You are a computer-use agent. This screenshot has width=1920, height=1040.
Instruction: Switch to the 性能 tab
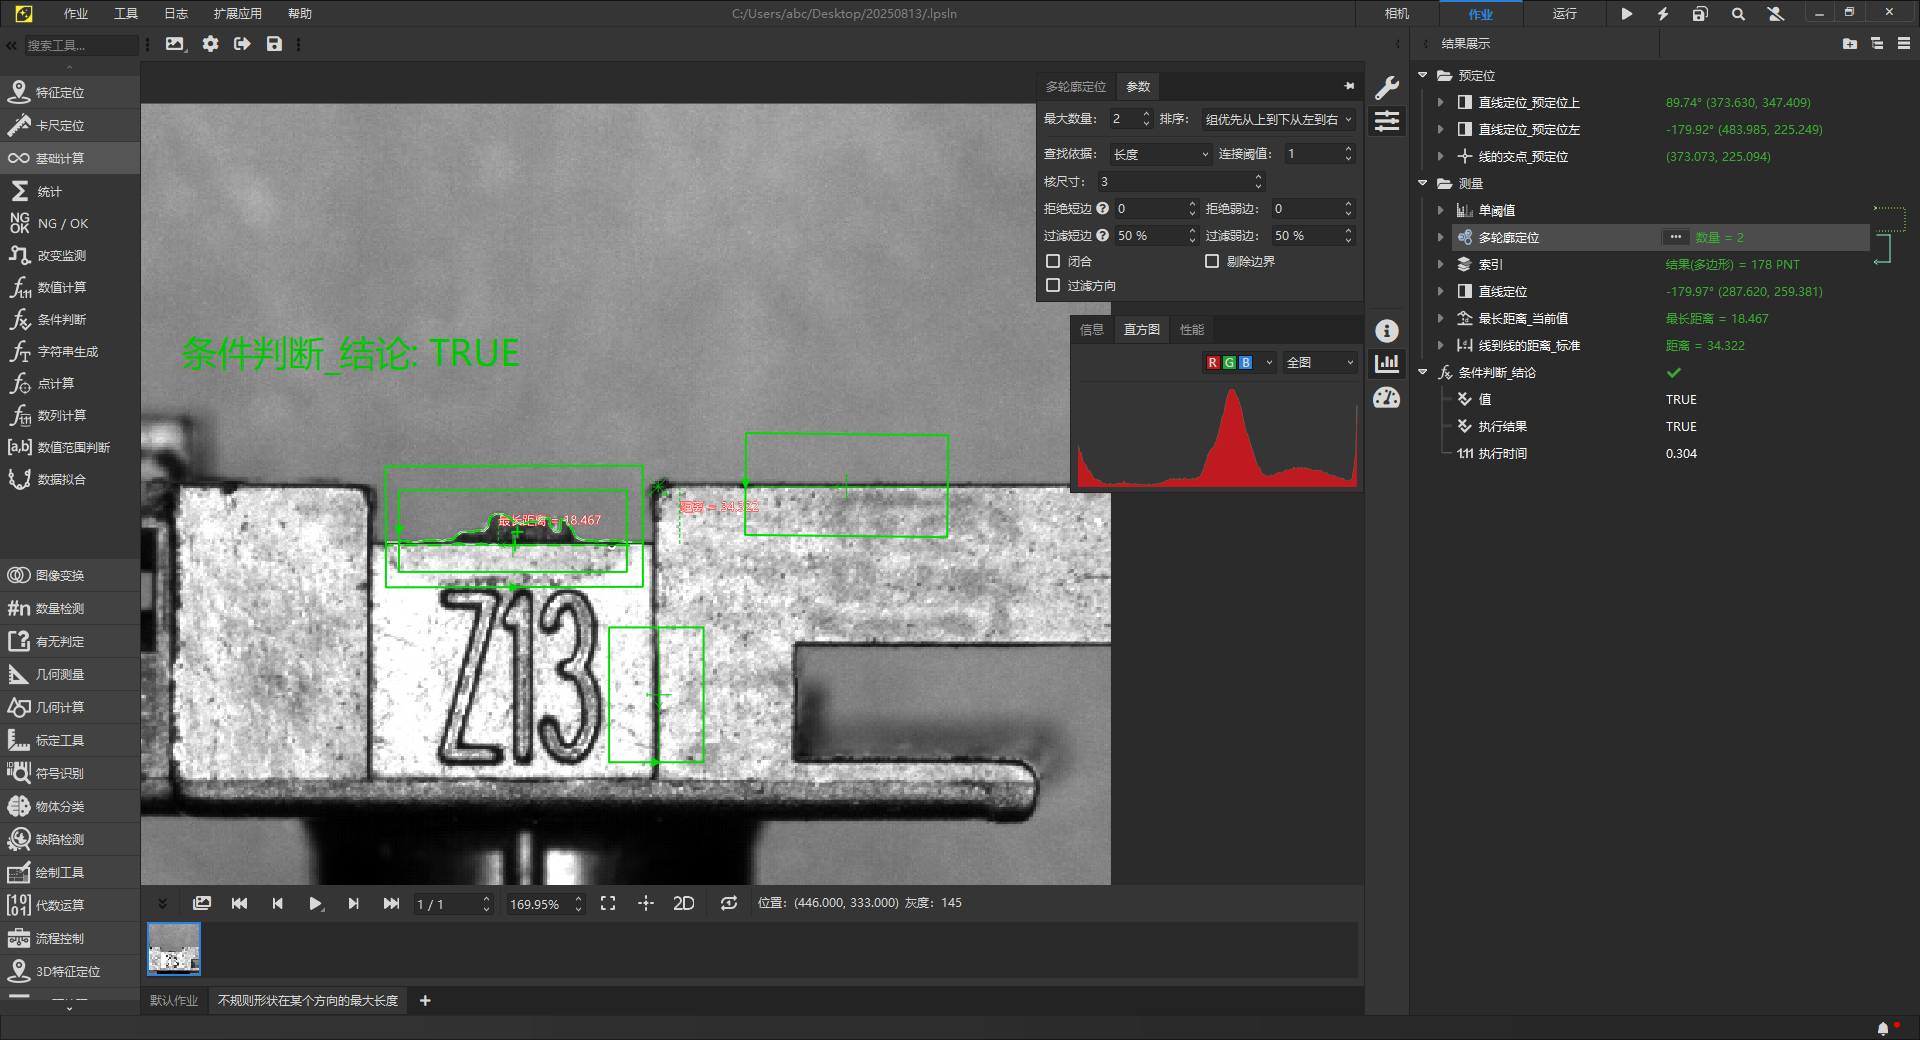(1191, 330)
